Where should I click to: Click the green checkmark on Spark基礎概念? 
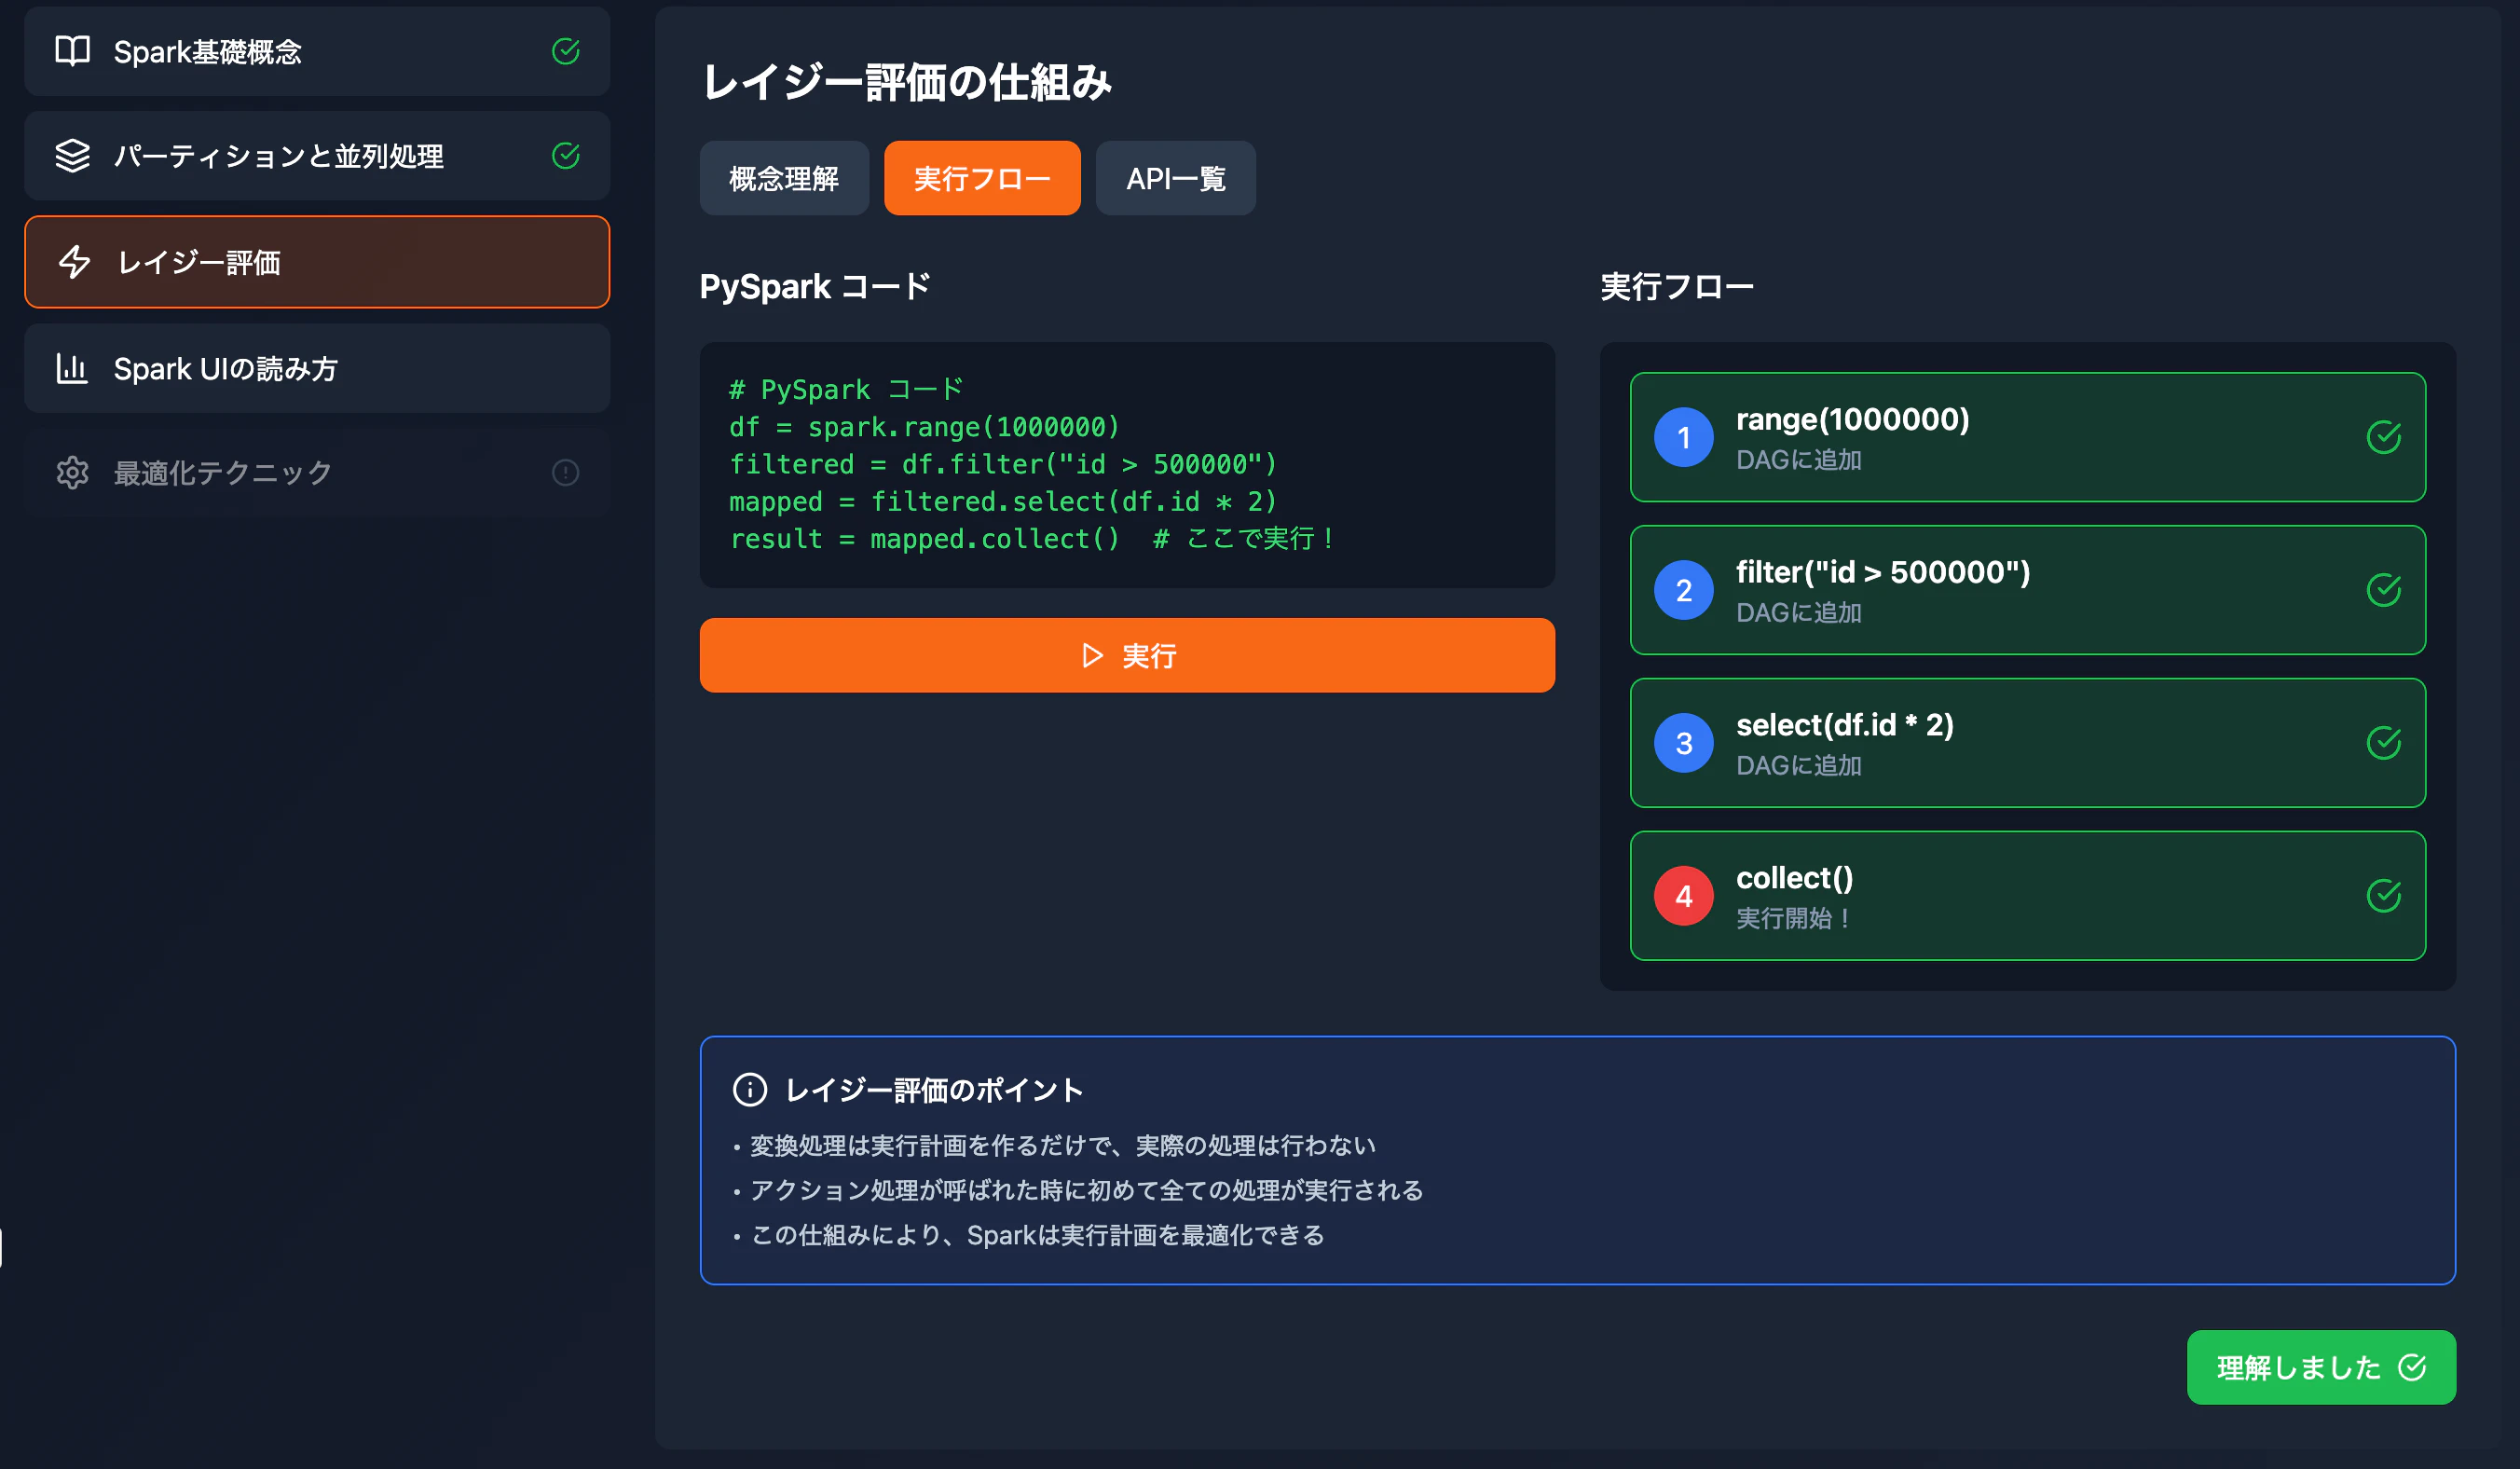click(x=565, y=51)
